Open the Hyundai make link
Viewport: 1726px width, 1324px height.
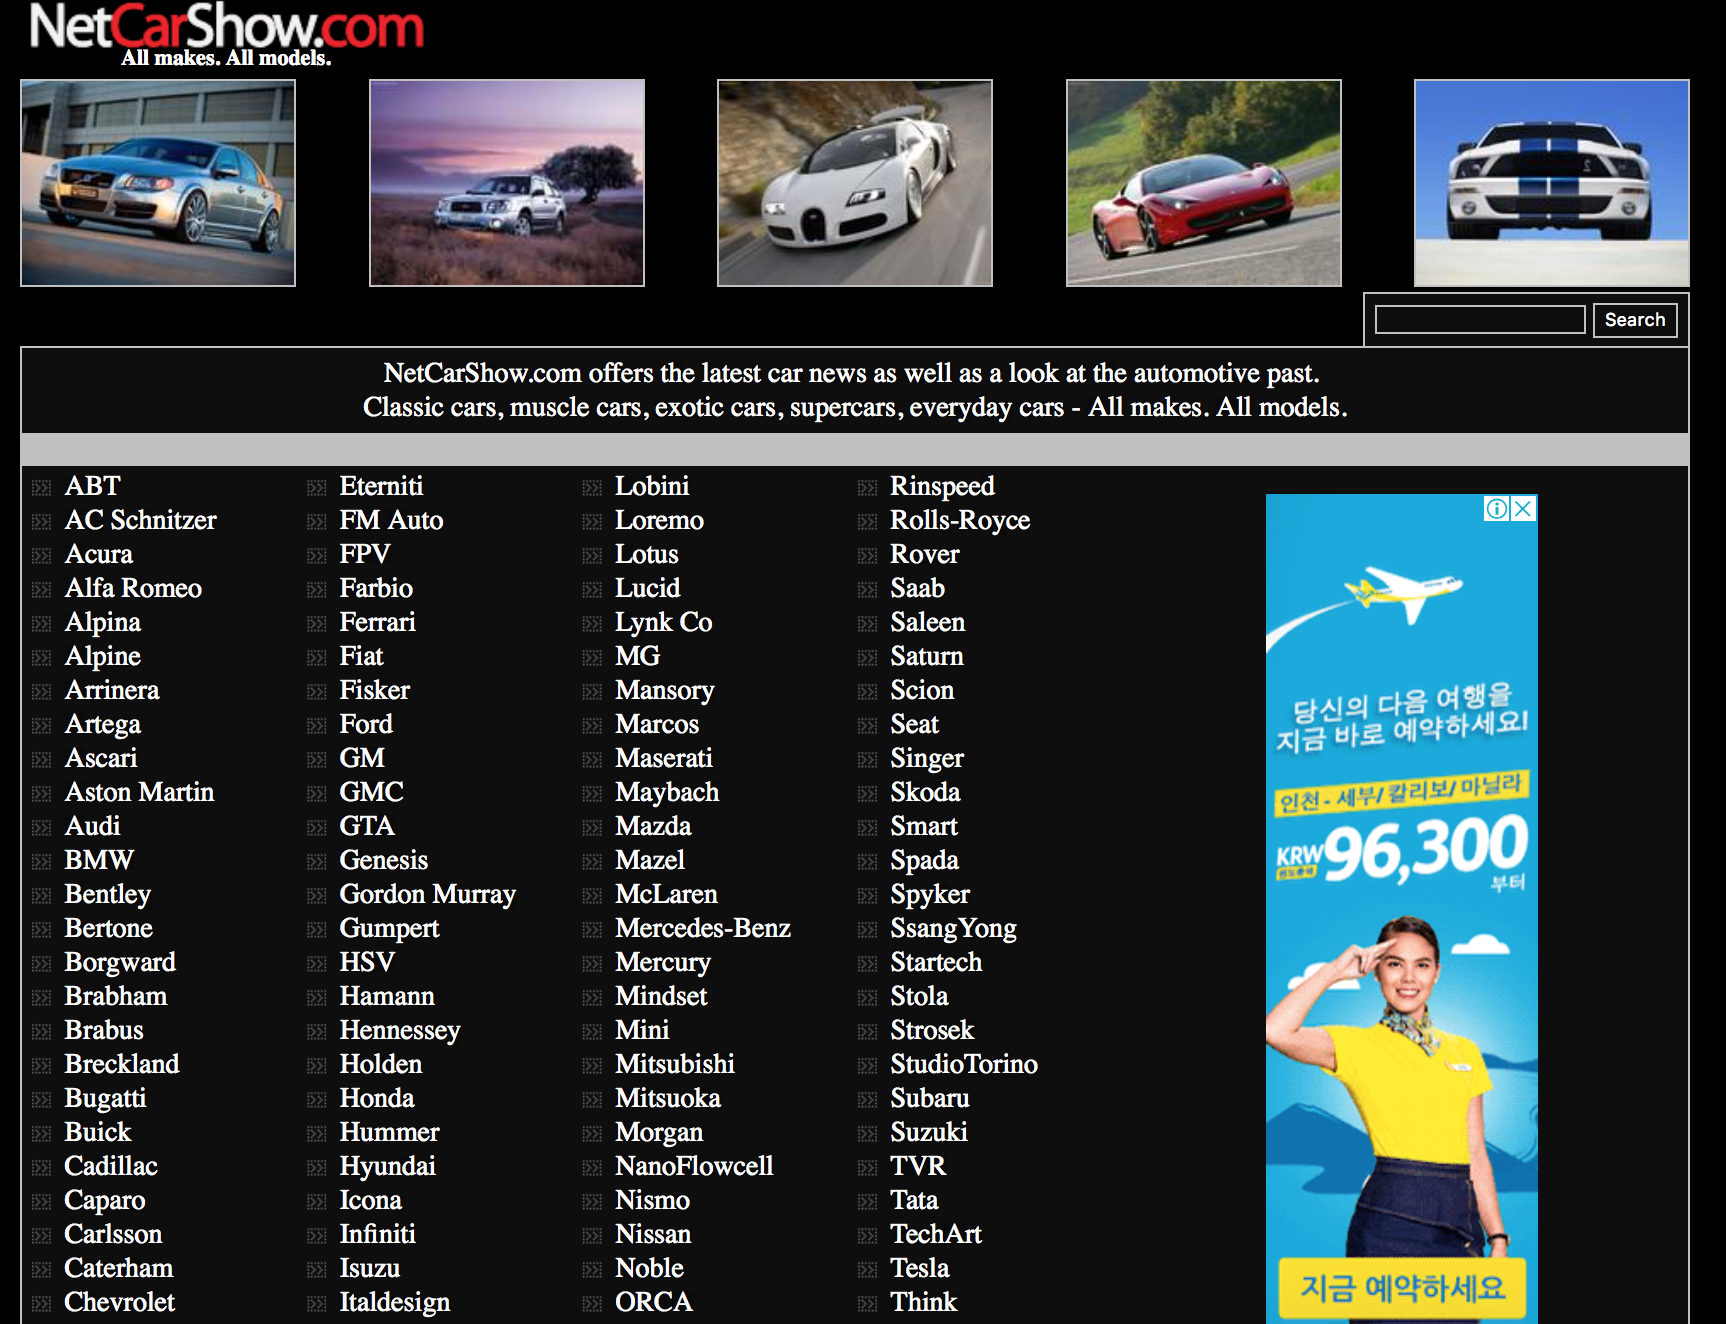point(388,1166)
